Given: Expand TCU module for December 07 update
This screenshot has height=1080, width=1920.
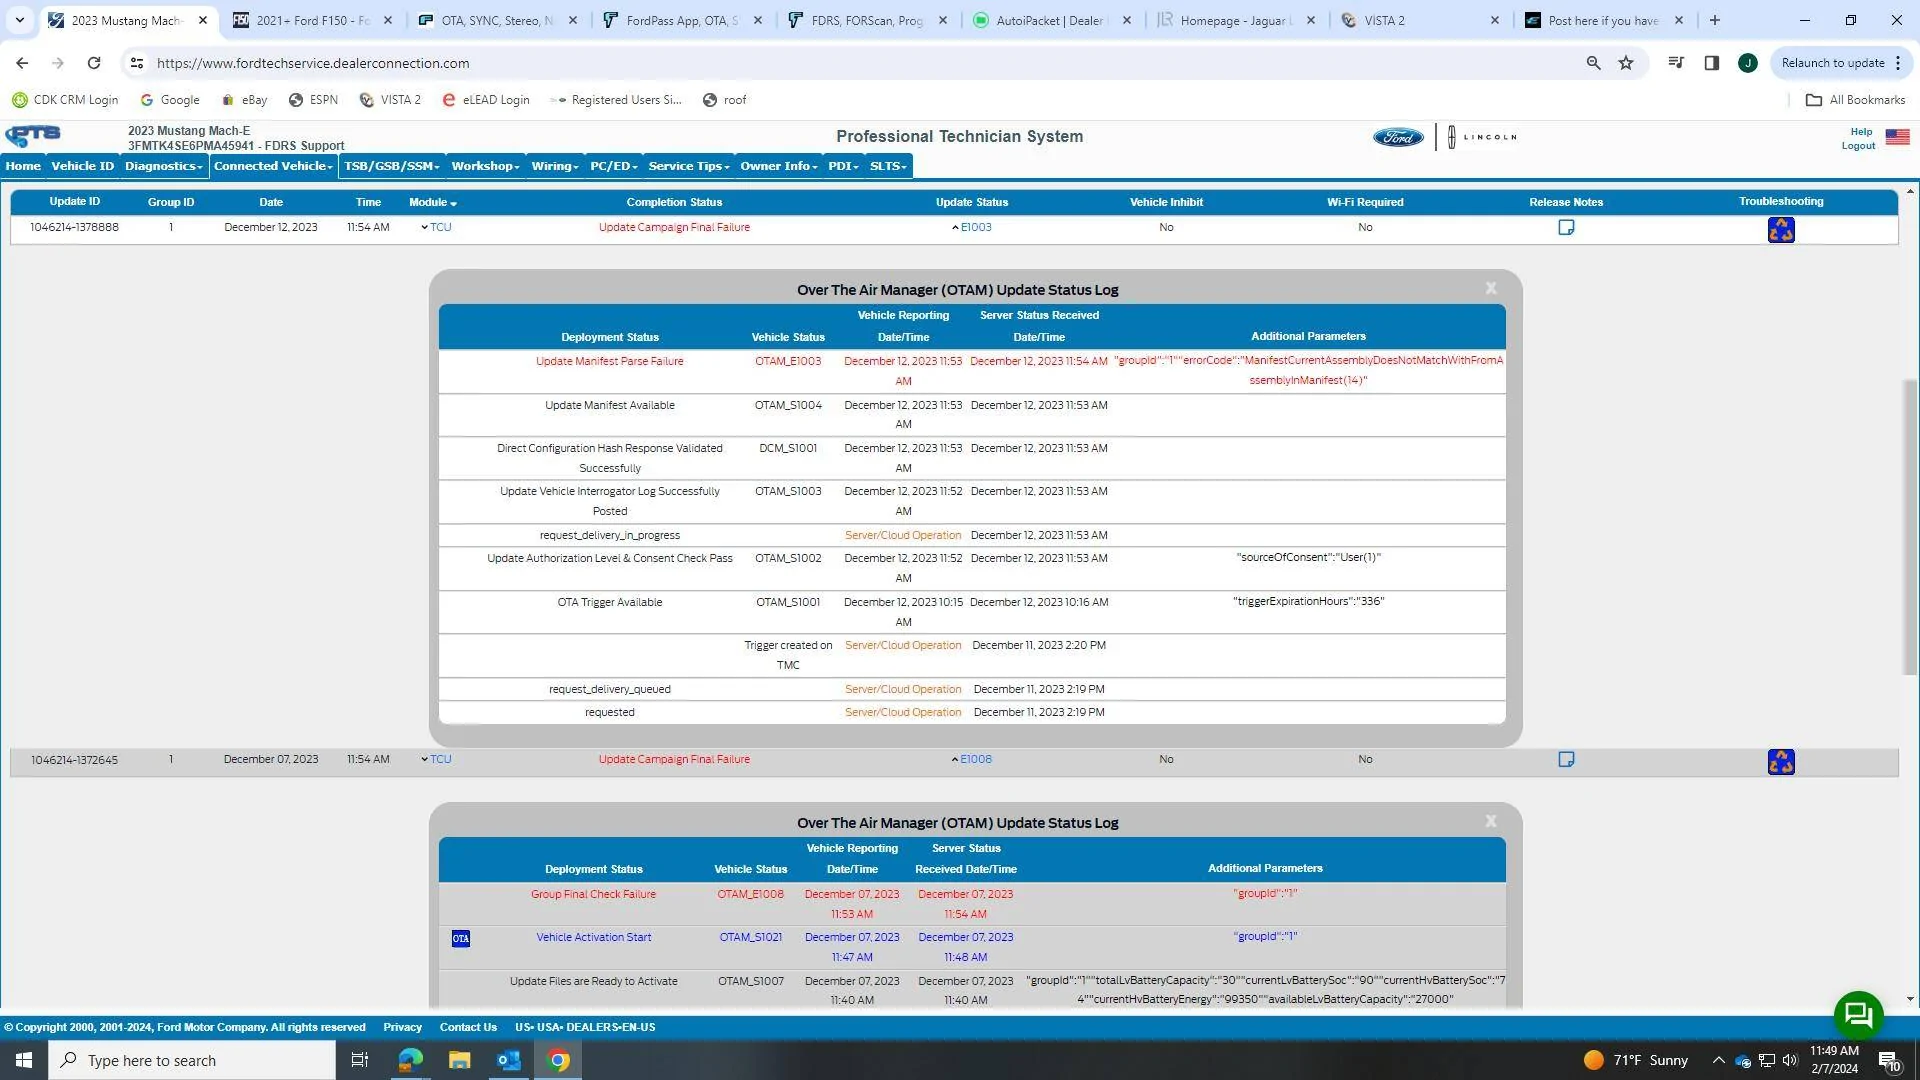Looking at the screenshot, I should click(436, 759).
